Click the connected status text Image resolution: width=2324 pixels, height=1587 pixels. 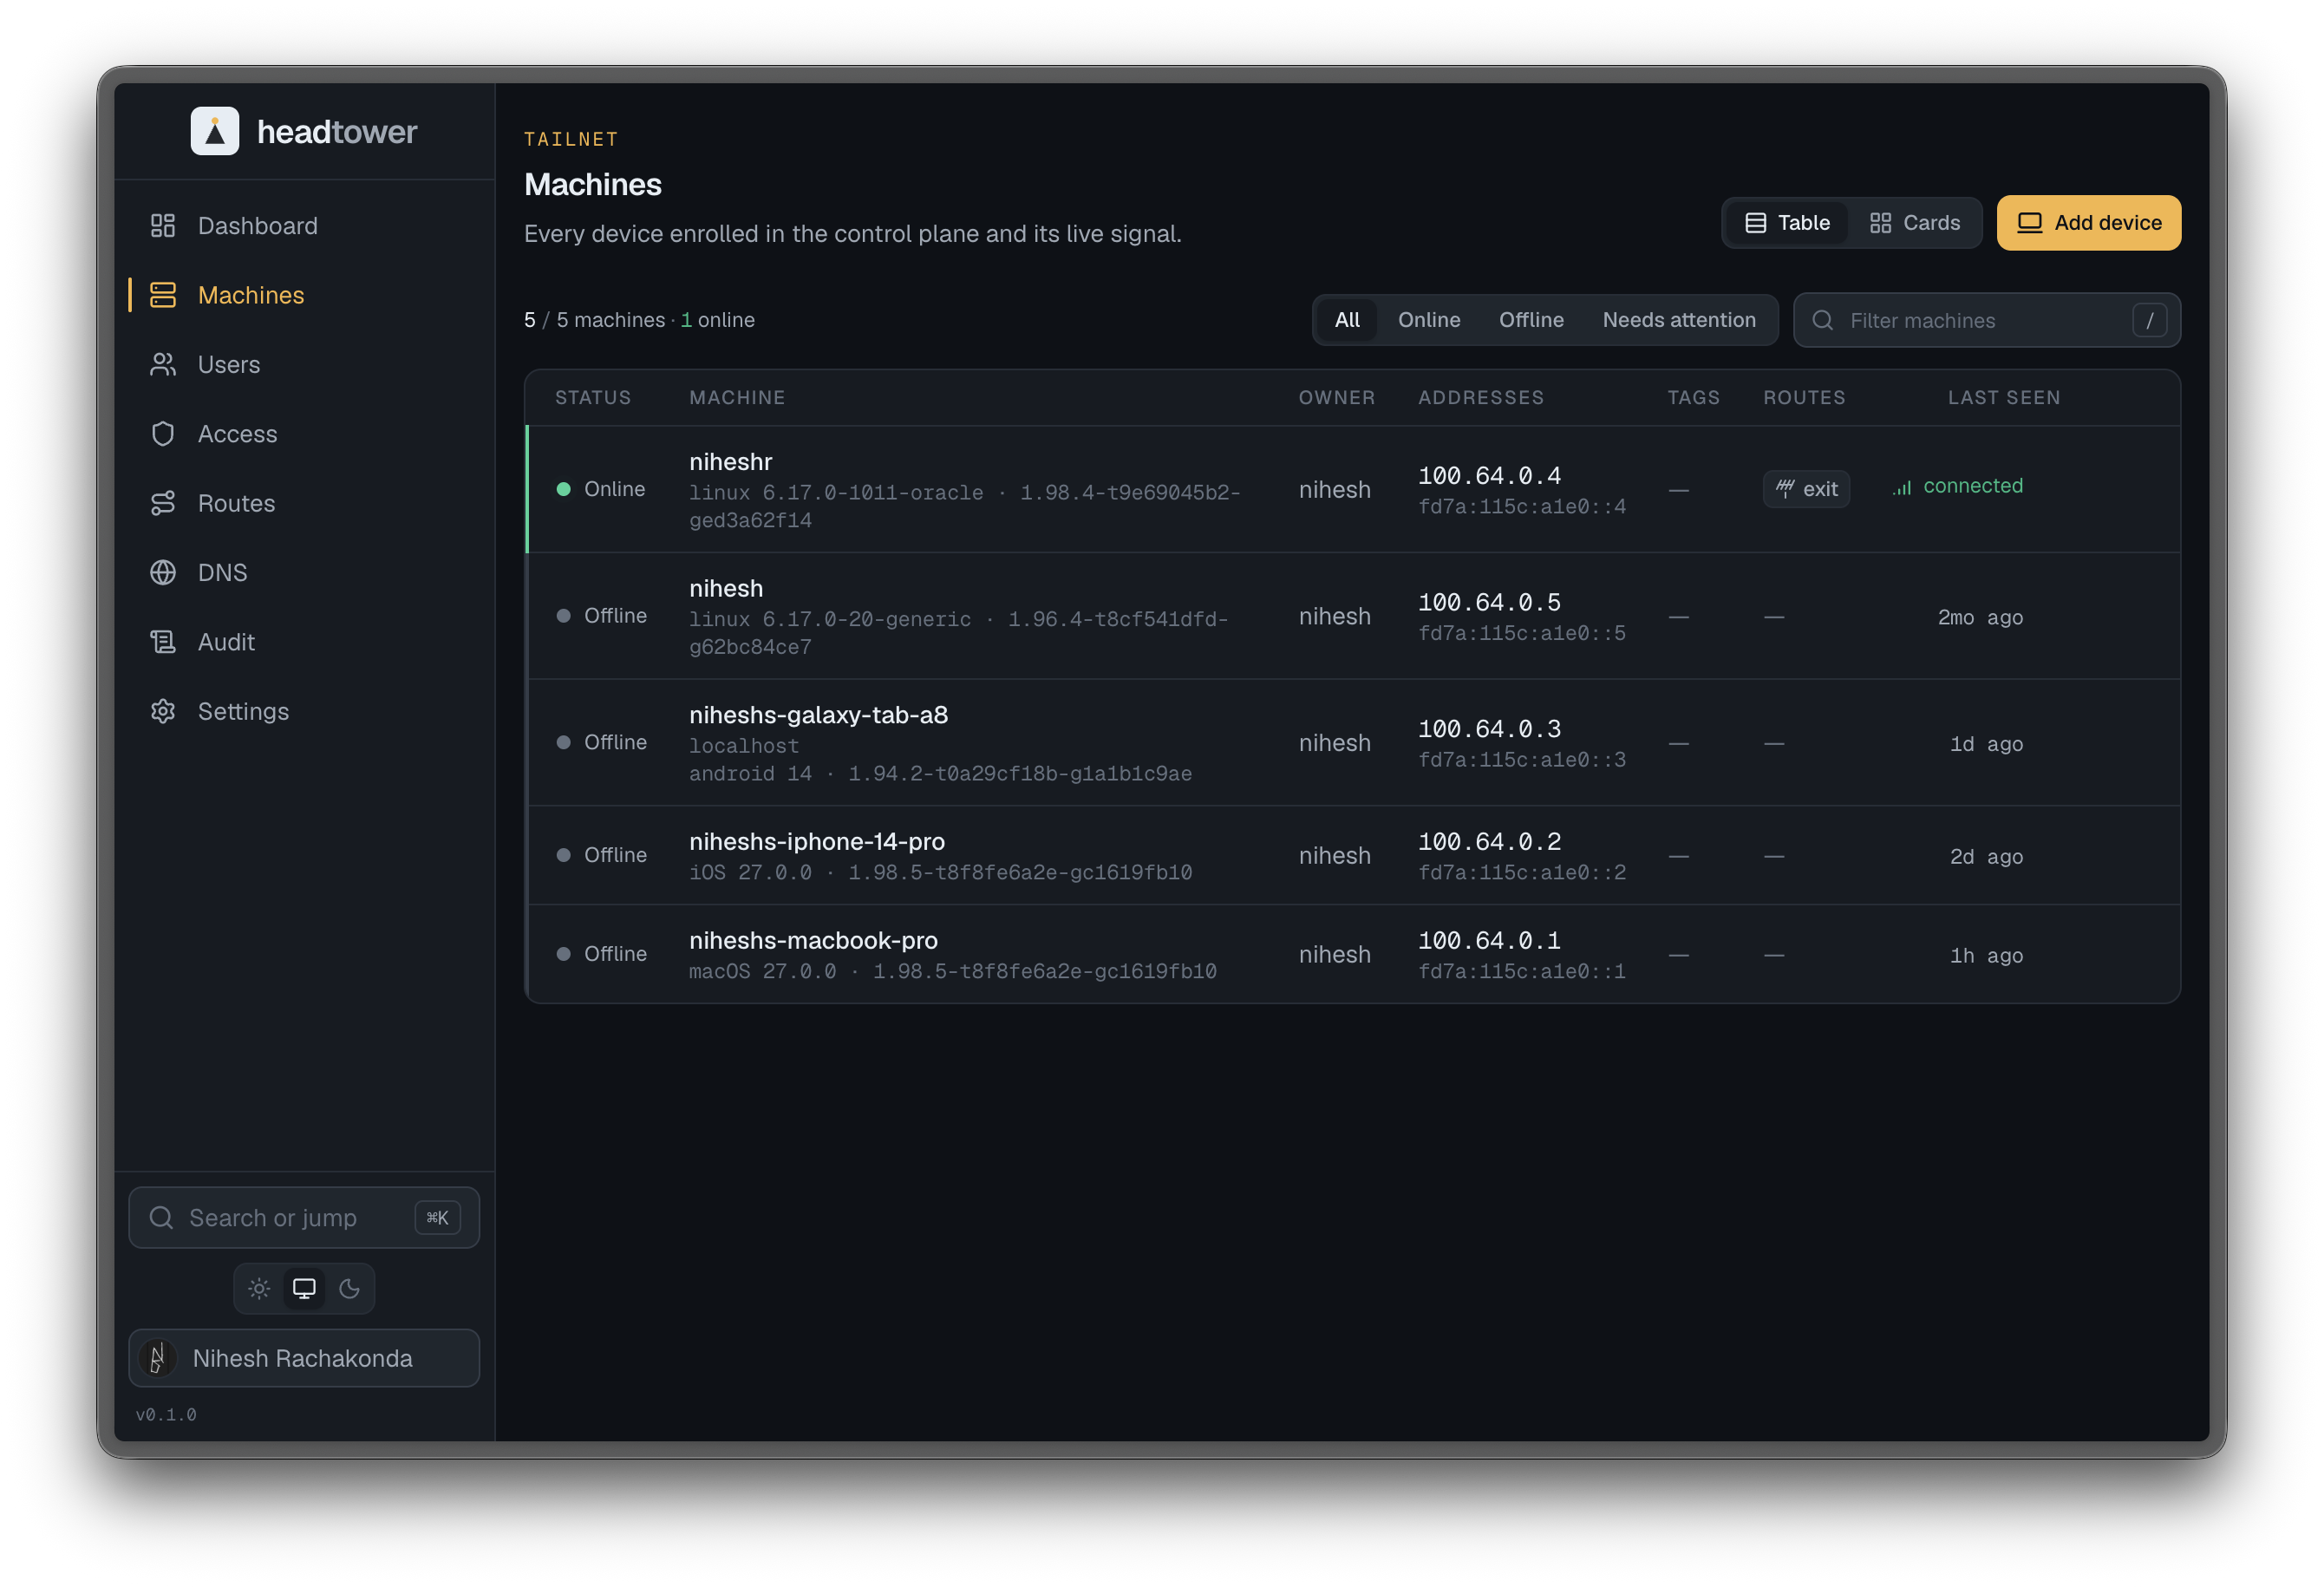coord(1973,486)
